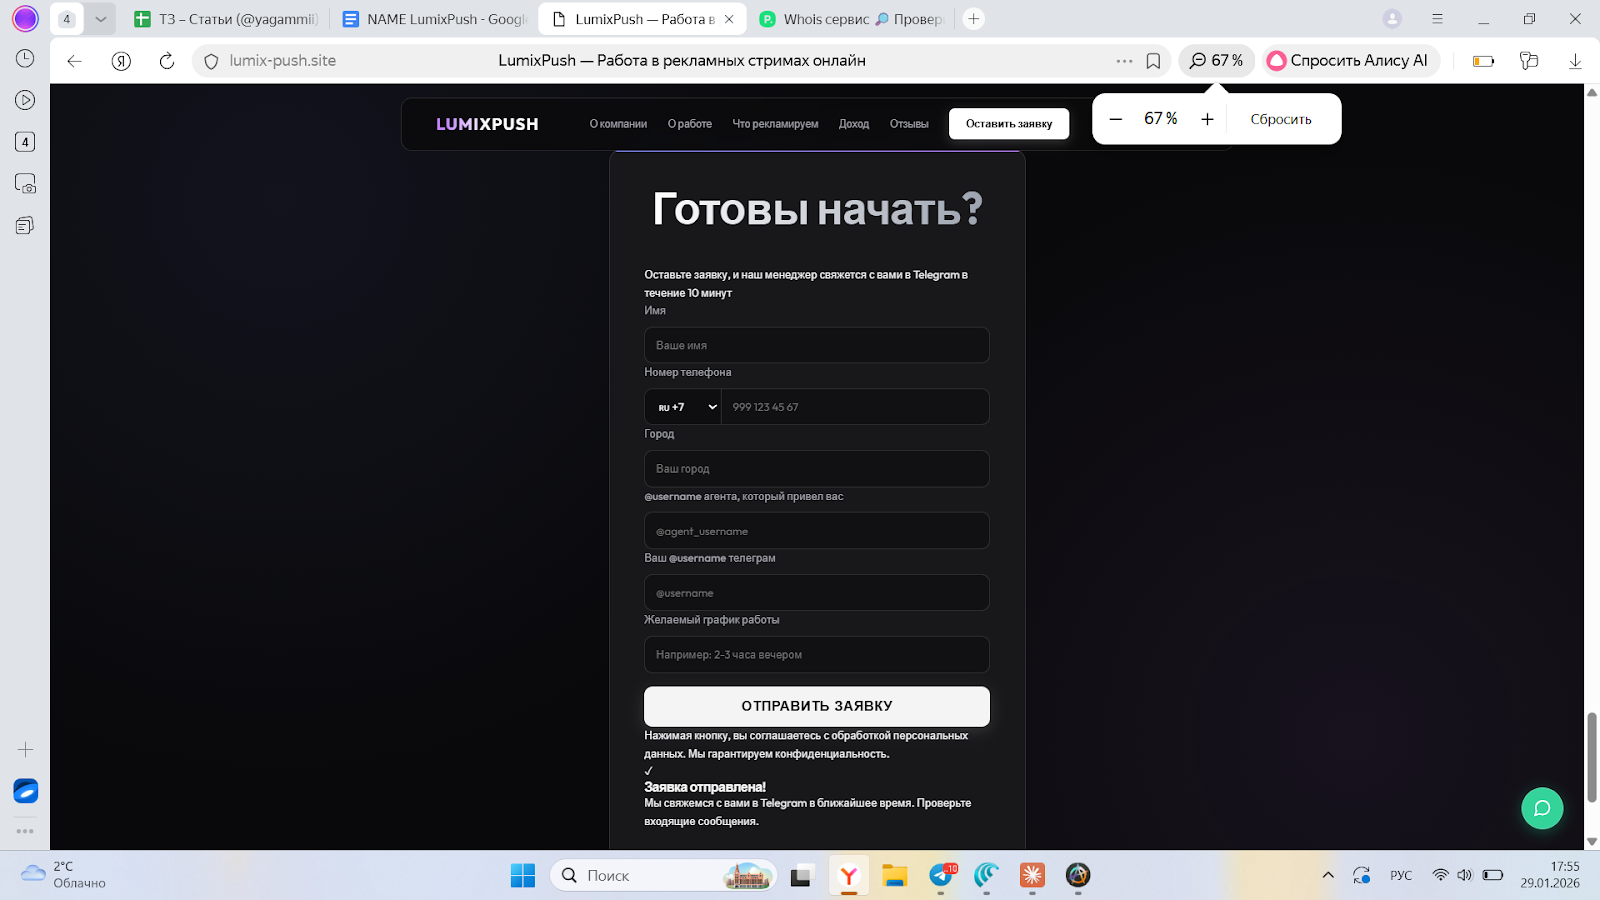Open browser history clock icon in sidebar
Image resolution: width=1600 pixels, height=900 pixels.
coord(25,59)
